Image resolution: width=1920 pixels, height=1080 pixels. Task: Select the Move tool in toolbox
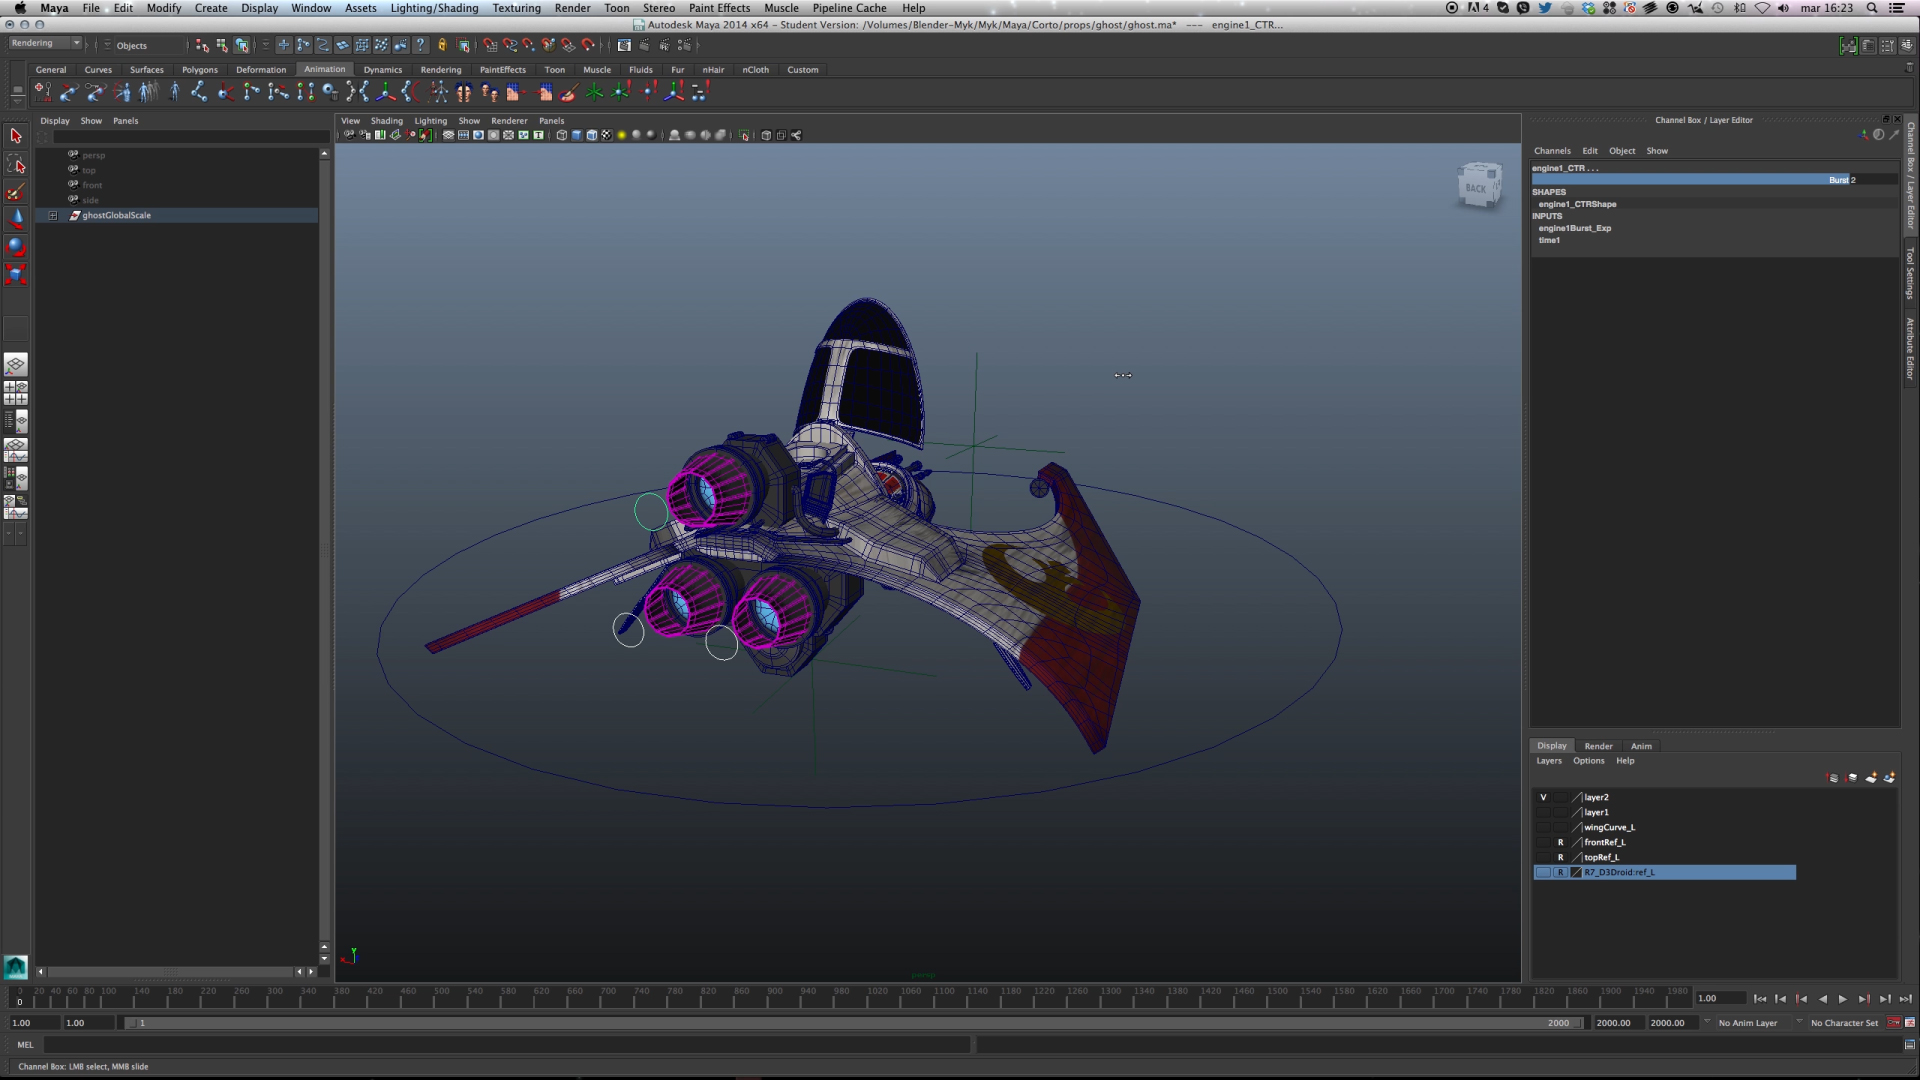tap(16, 217)
